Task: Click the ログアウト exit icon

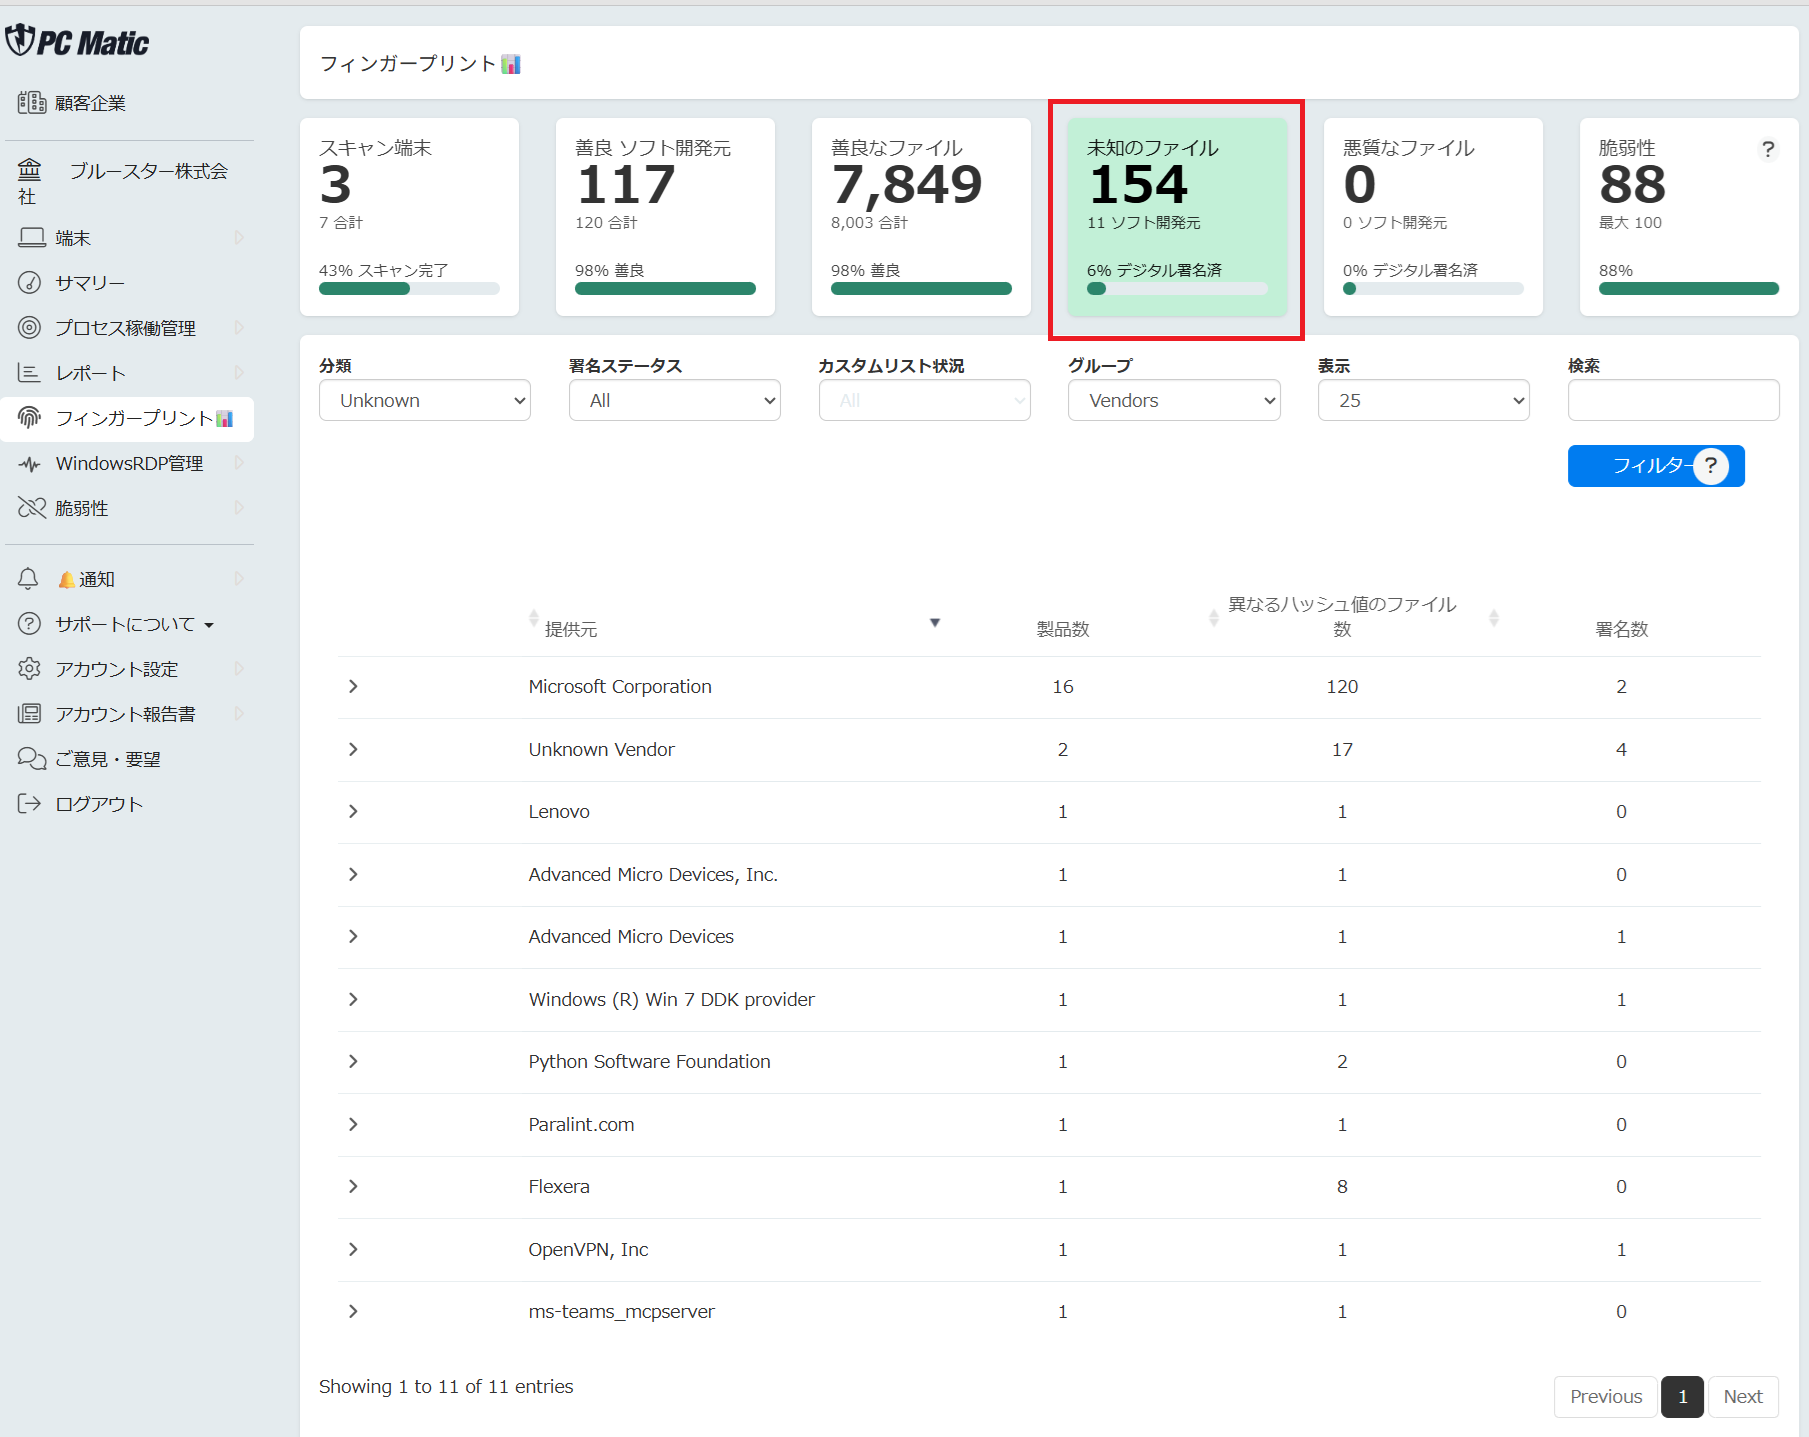Action: click(30, 803)
